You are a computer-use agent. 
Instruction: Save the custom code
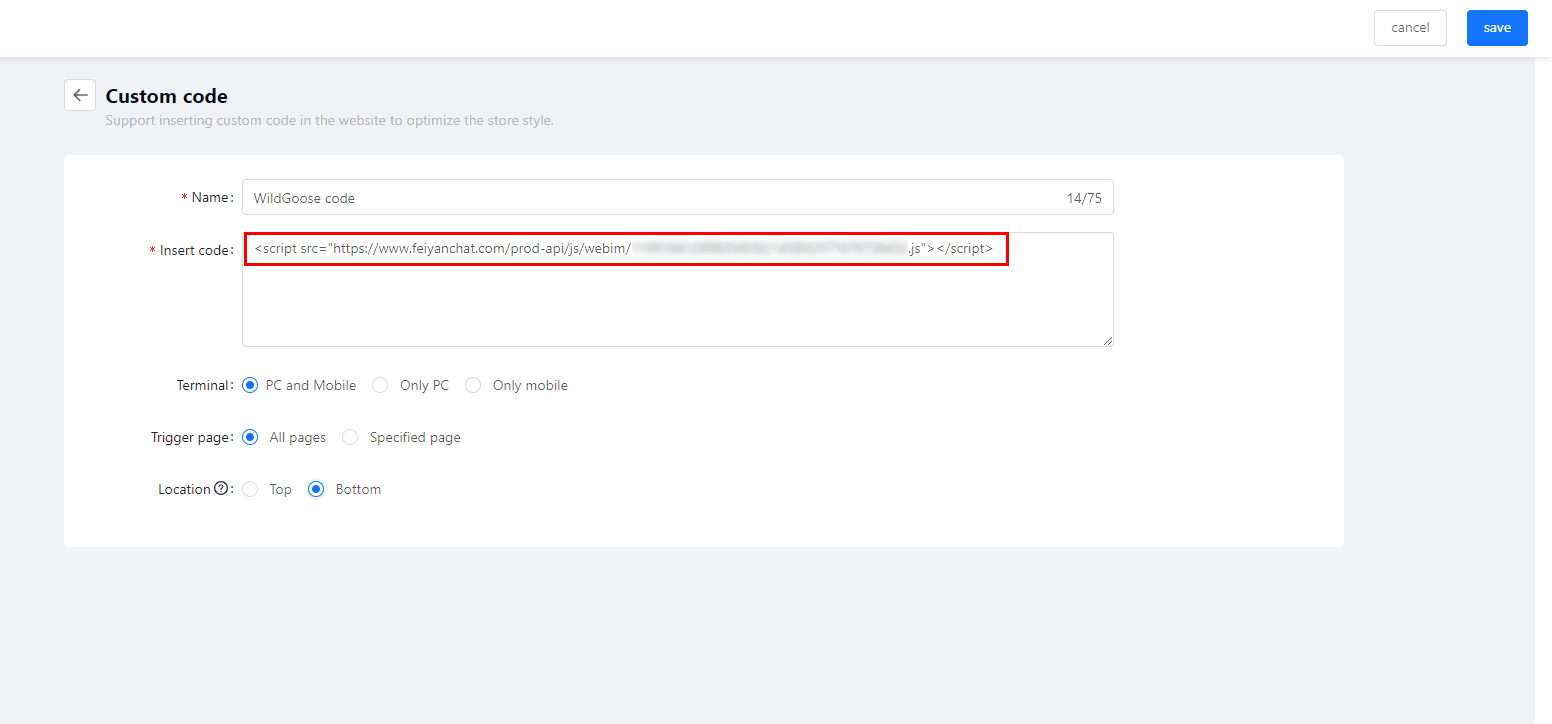point(1497,28)
